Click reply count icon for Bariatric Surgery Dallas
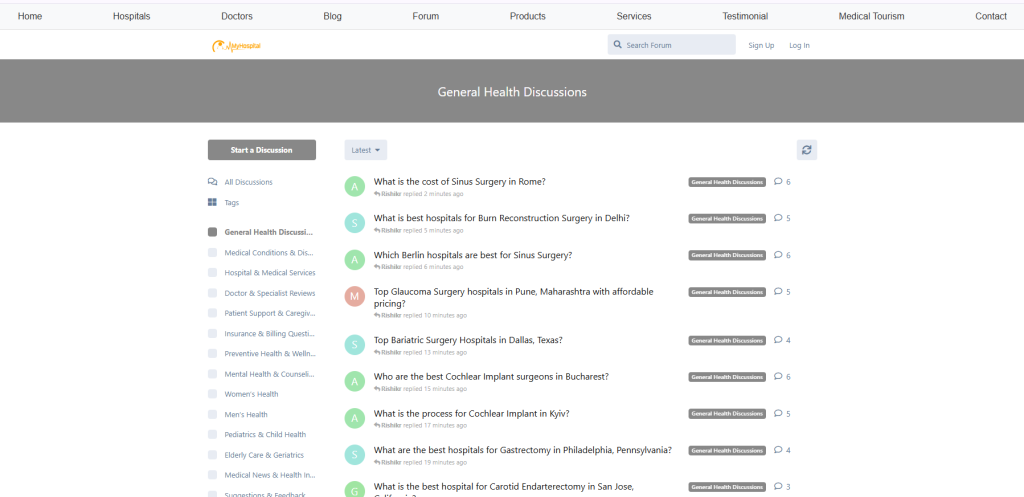The width and height of the screenshot is (1024, 497). pos(778,340)
